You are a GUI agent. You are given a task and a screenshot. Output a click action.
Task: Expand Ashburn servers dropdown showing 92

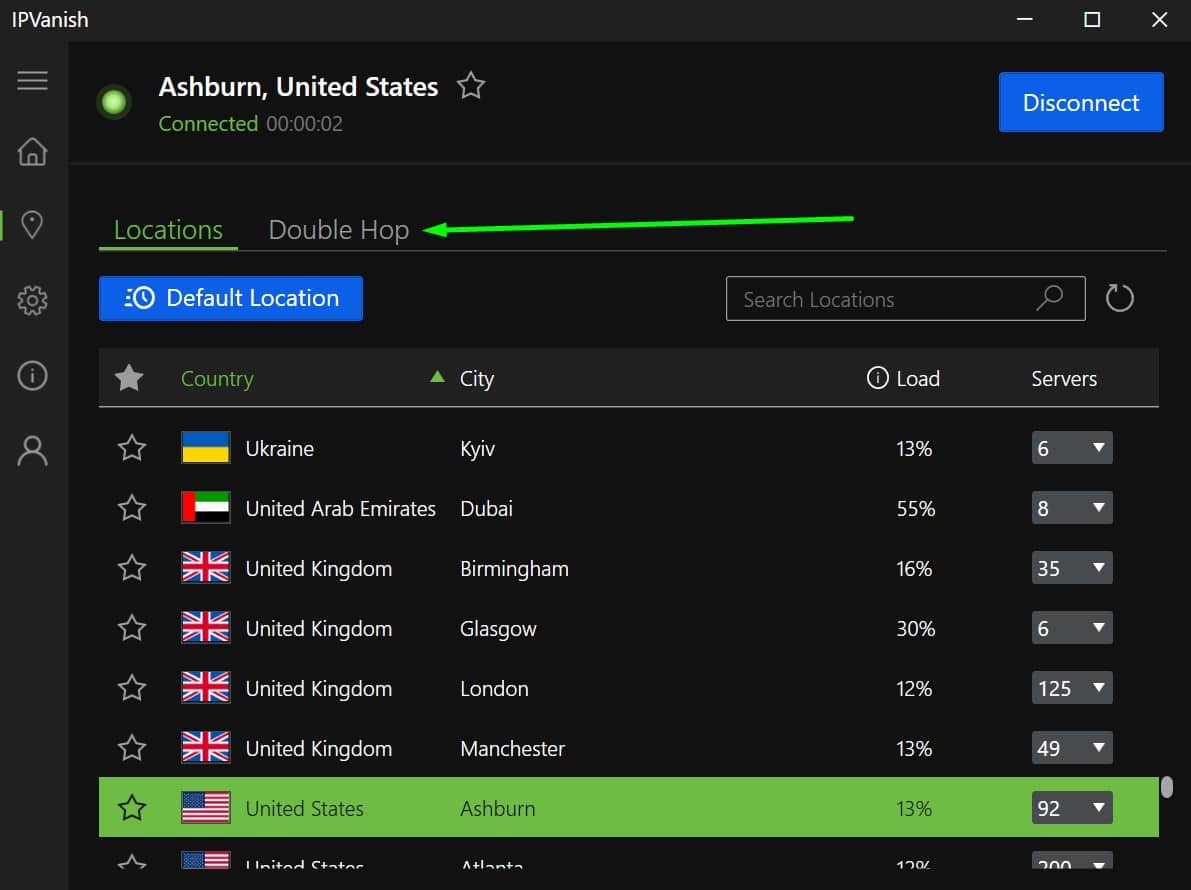pyautogui.click(x=1072, y=807)
